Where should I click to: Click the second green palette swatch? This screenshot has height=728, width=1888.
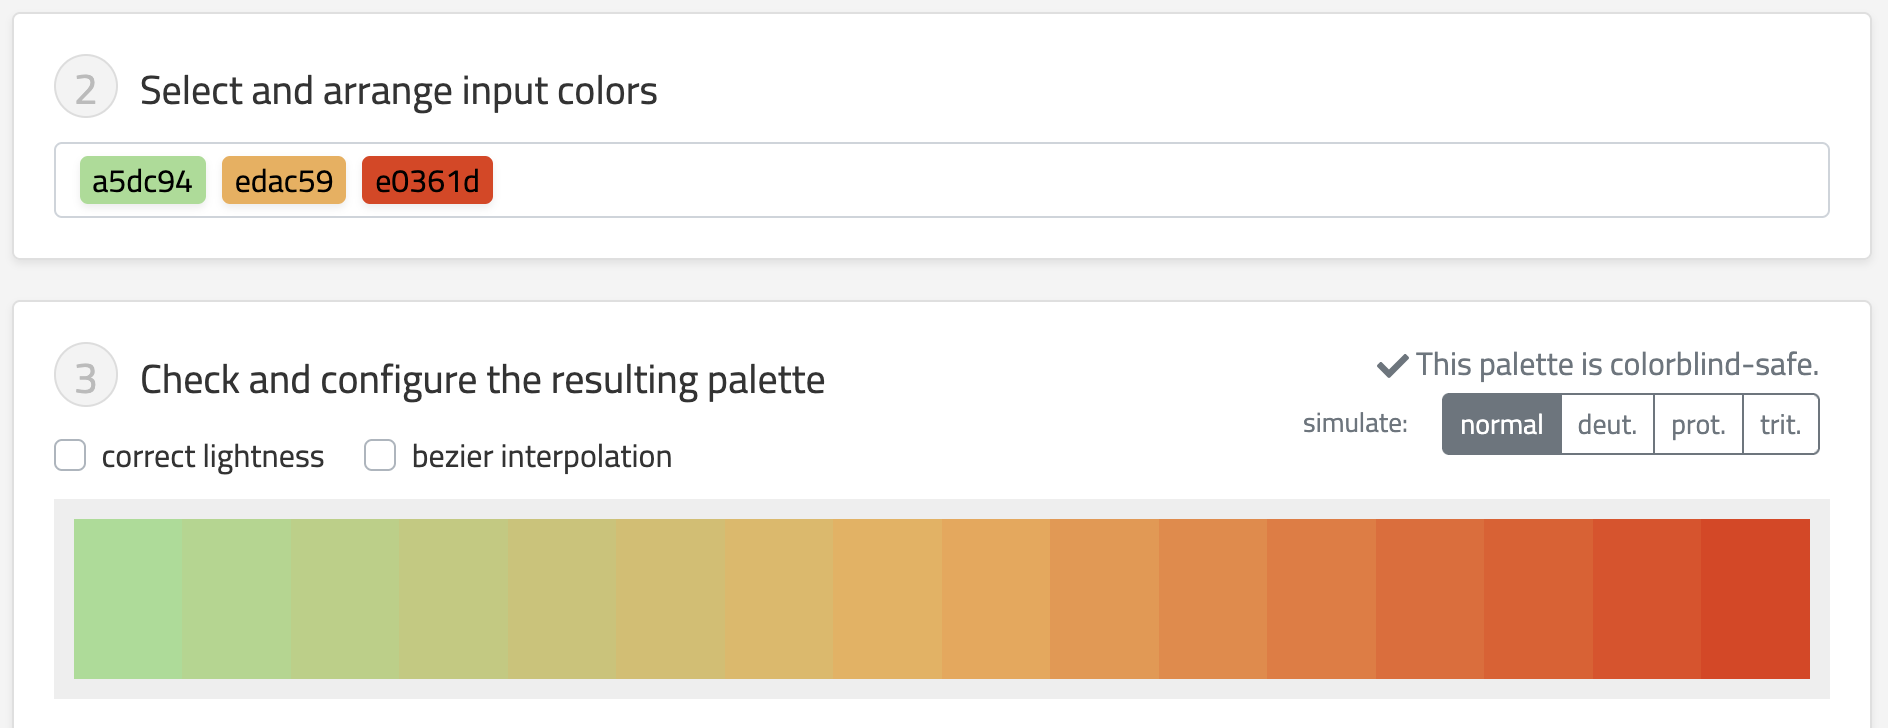pos(237,598)
